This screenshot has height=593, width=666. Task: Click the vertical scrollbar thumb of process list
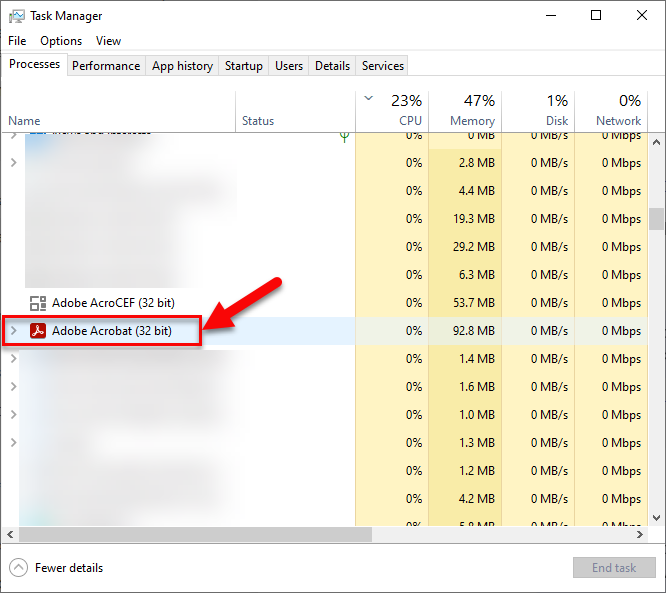coord(656,218)
